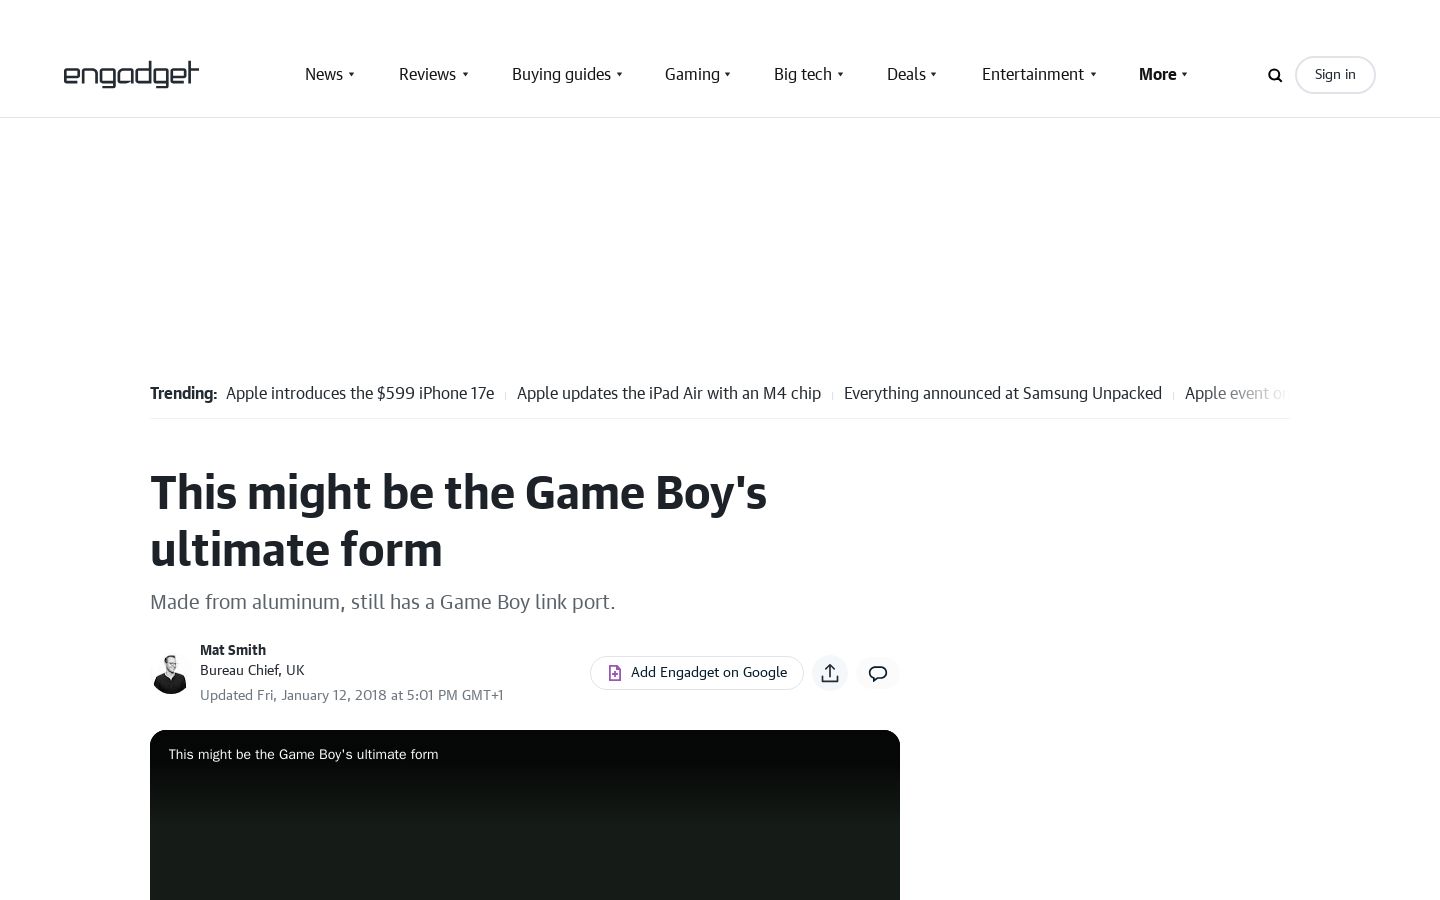The height and width of the screenshot is (900, 1440).
Task: Click the 'Trending:' label
Action: (x=183, y=394)
